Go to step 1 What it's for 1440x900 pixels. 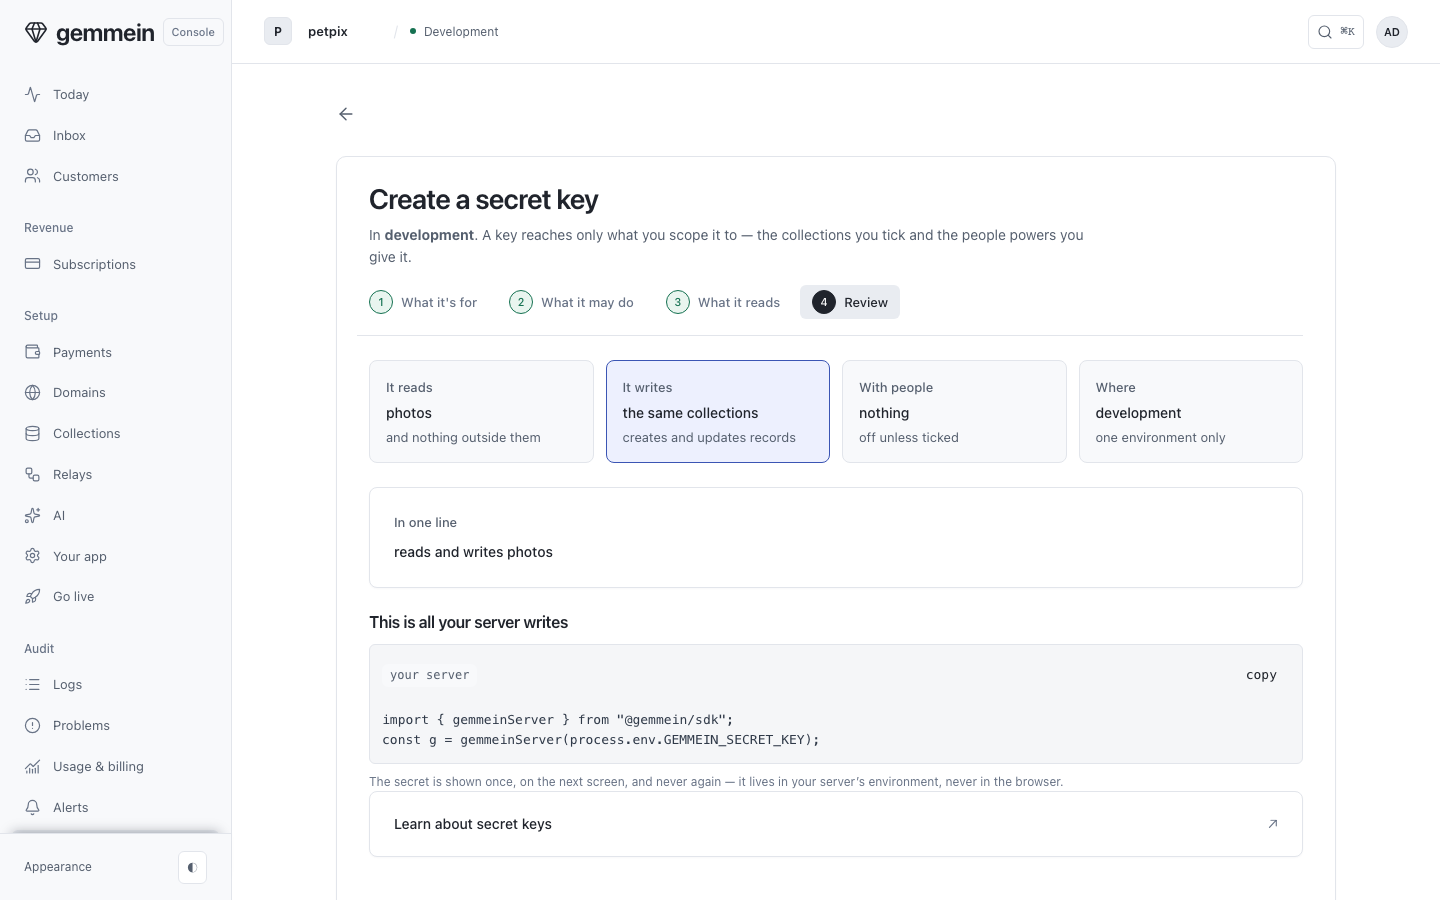coord(423,302)
